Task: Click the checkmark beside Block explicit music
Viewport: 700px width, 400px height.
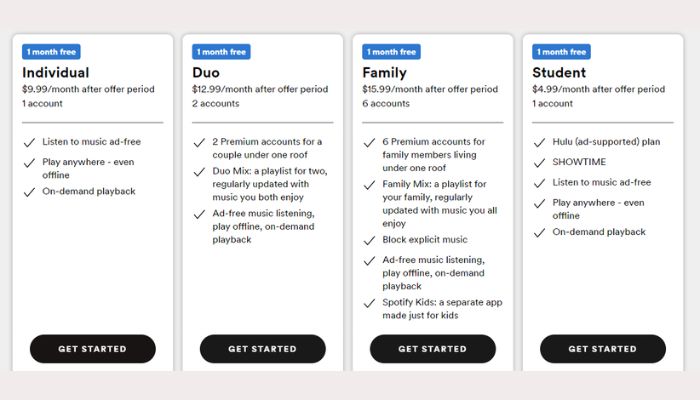Action: (x=369, y=240)
